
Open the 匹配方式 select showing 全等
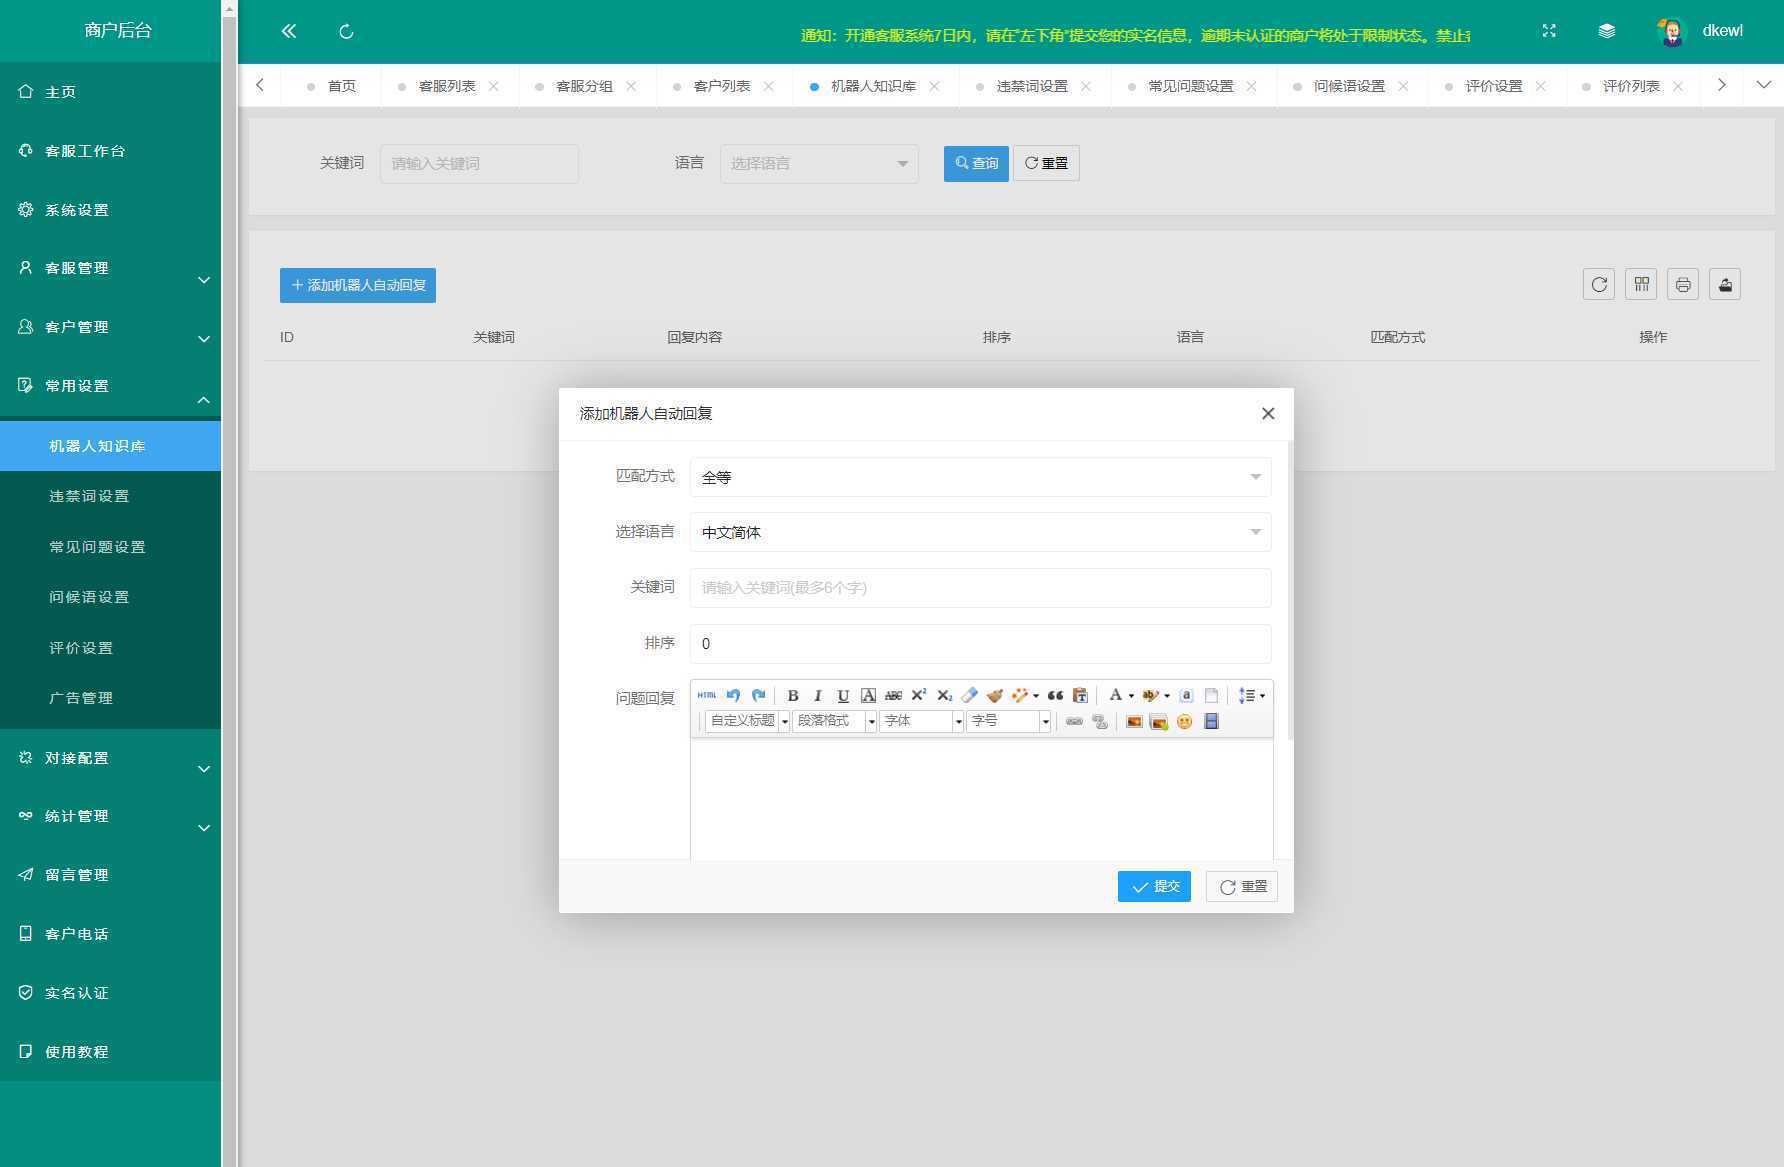(x=980, y=477)
